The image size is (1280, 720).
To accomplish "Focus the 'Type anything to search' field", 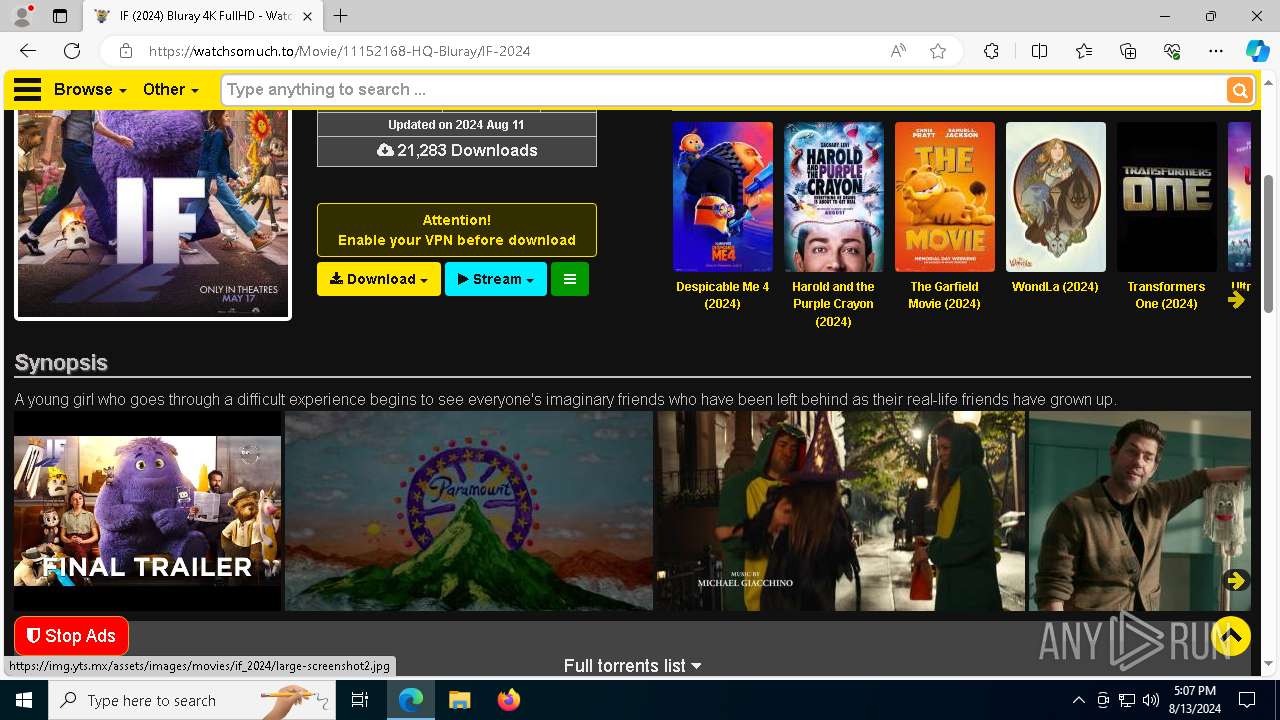I will (x=723, y=90).
